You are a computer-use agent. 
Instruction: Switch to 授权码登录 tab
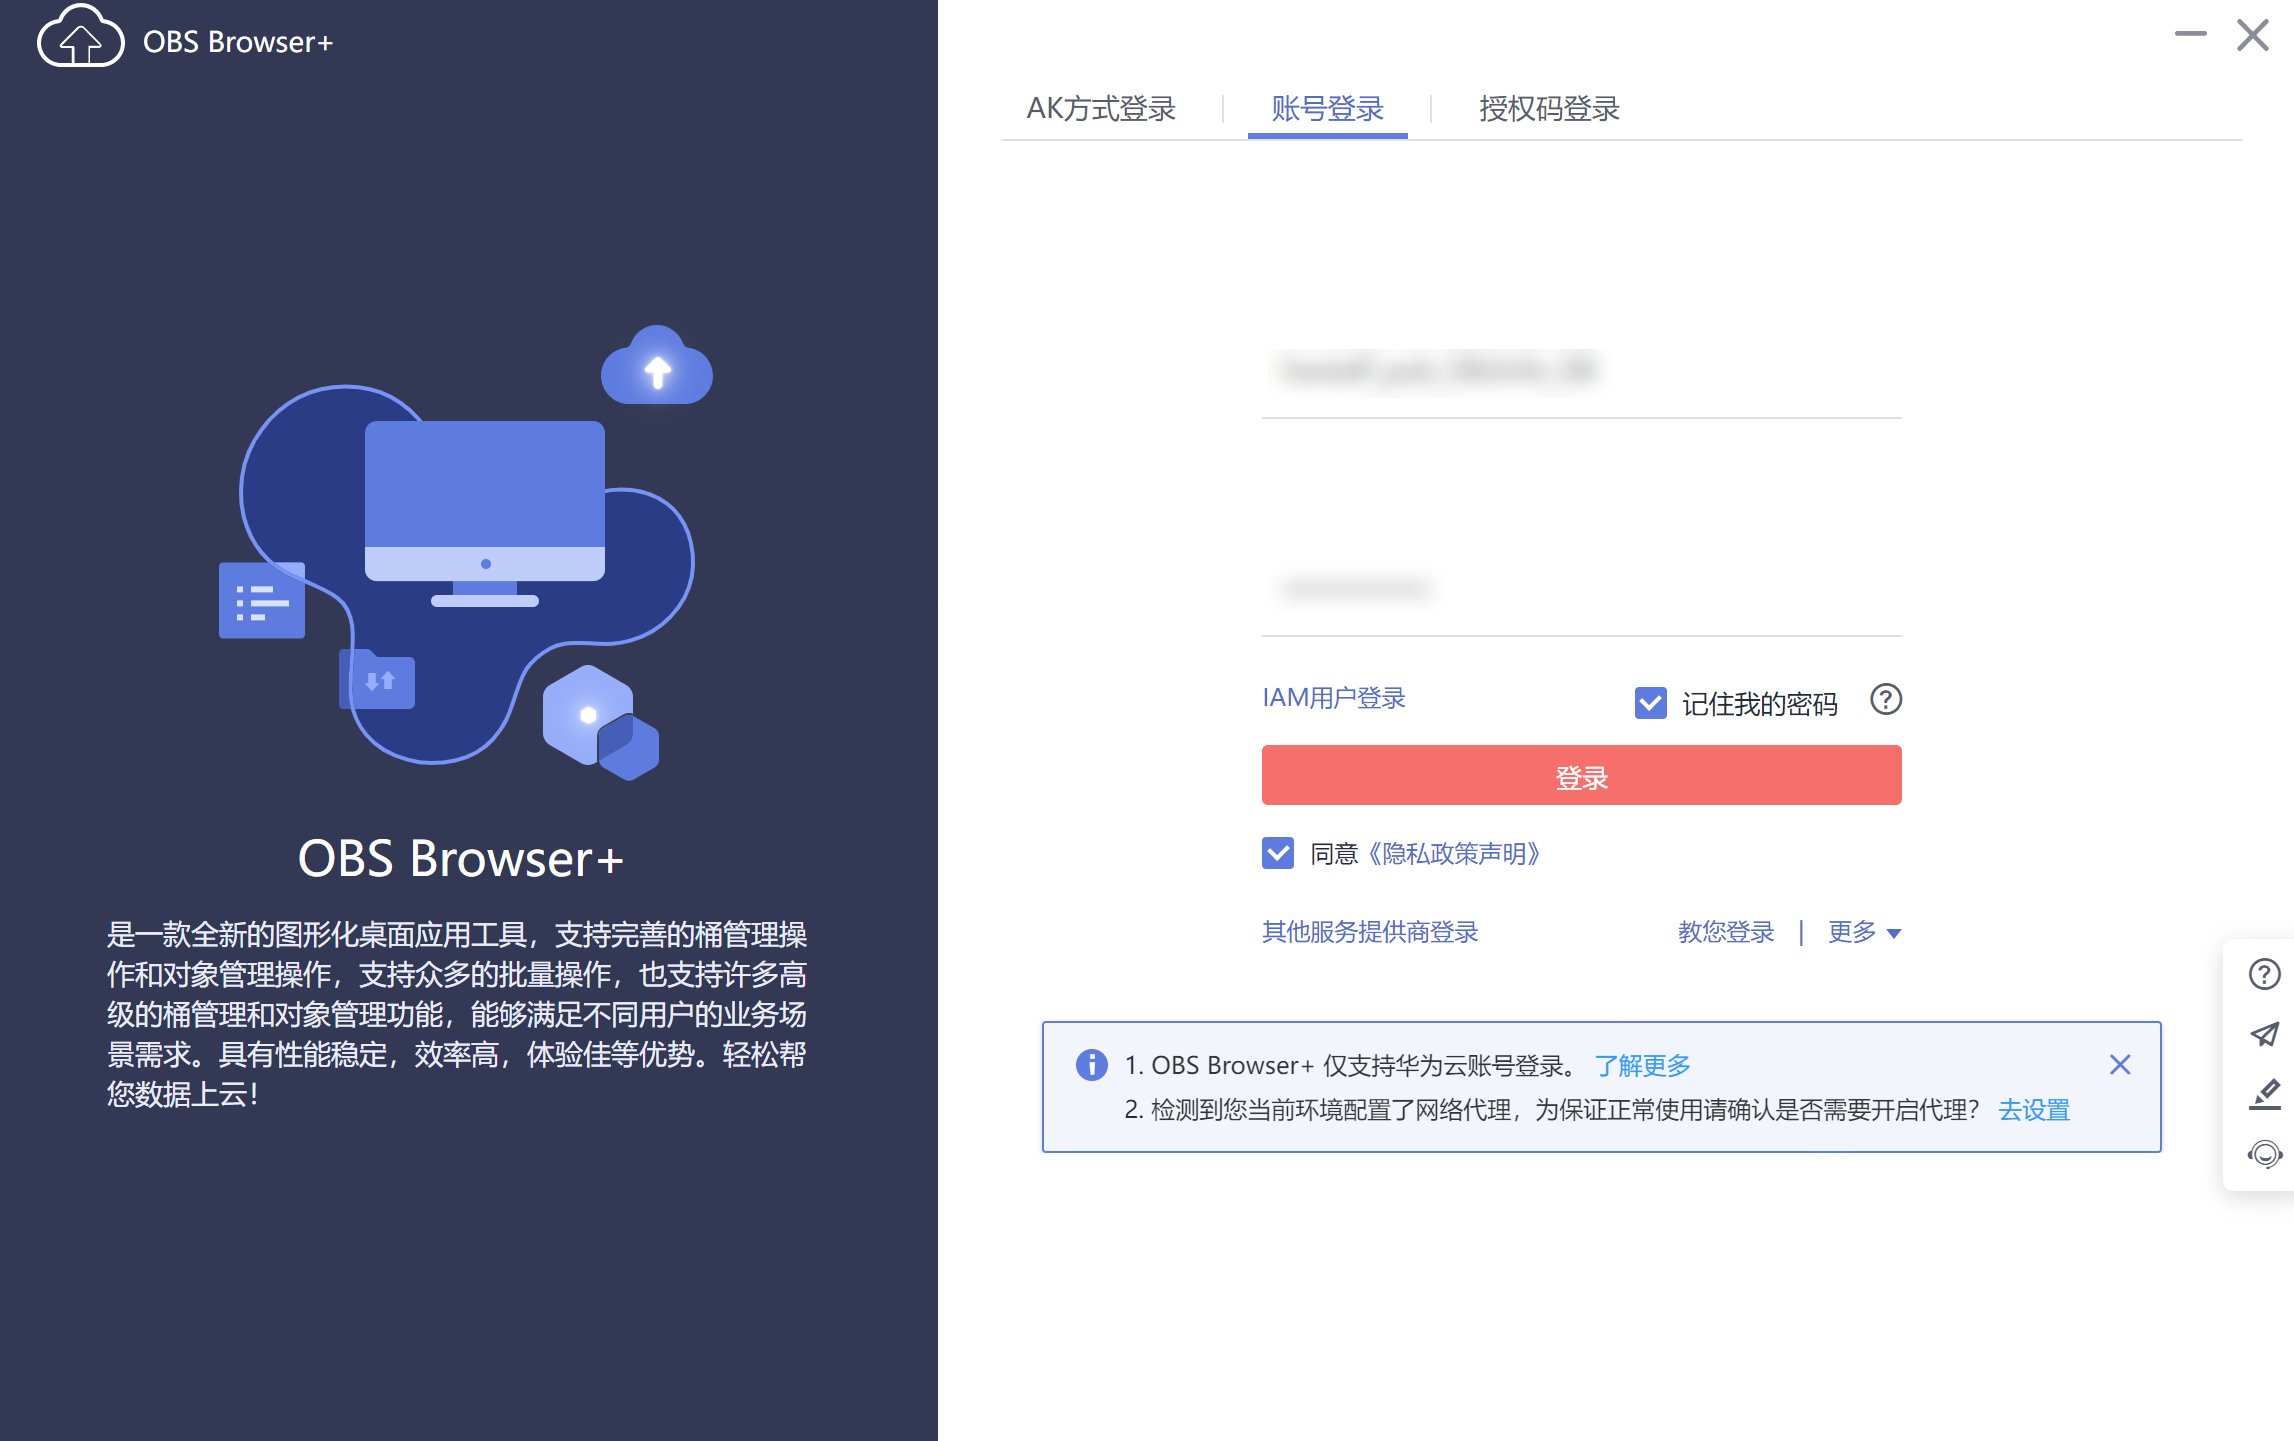(x=1549, y=108)
